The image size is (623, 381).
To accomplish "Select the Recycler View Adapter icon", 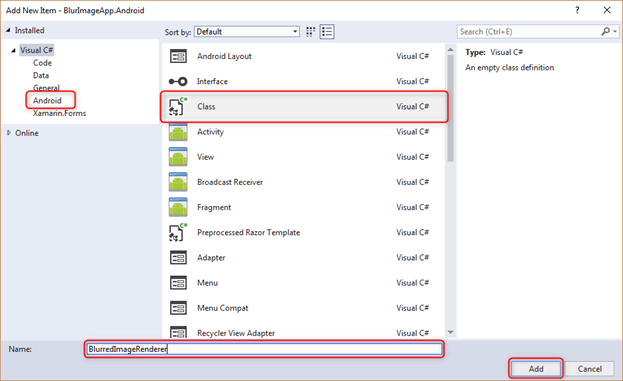I will [x=178, y=332].
